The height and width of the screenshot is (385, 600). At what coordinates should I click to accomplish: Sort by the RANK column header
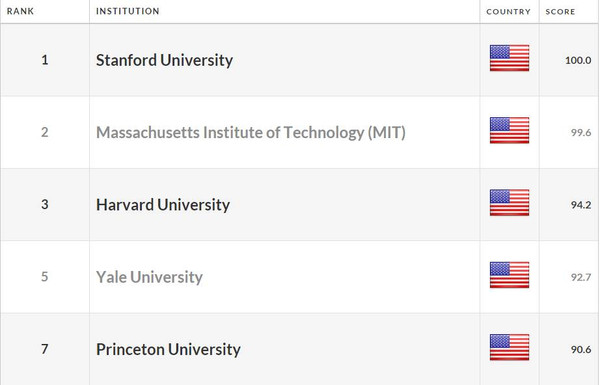[x=20, y=11]
